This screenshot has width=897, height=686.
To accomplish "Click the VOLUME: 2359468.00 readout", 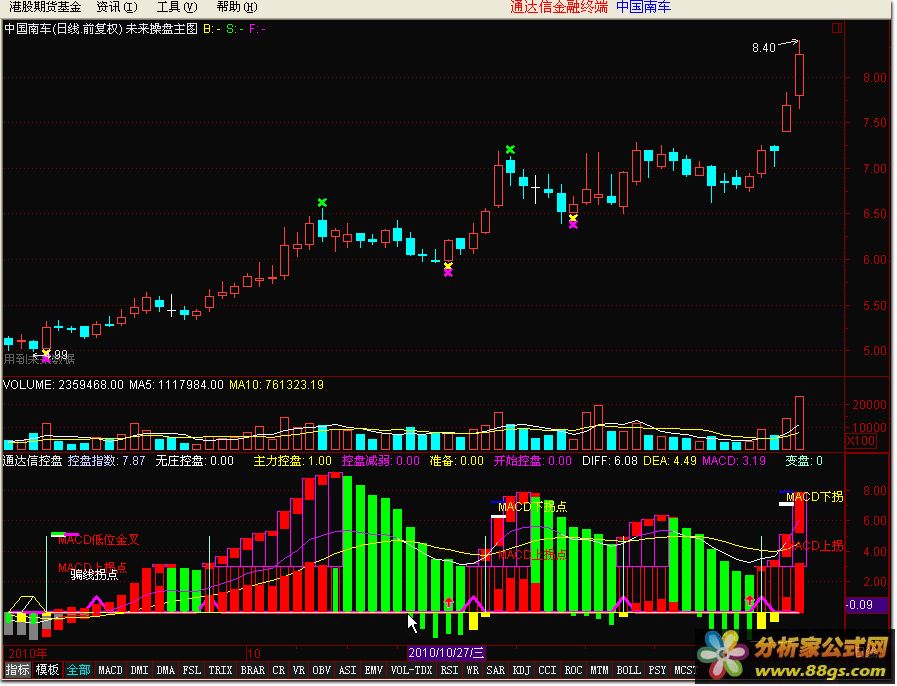I will [x=63, y=384].
